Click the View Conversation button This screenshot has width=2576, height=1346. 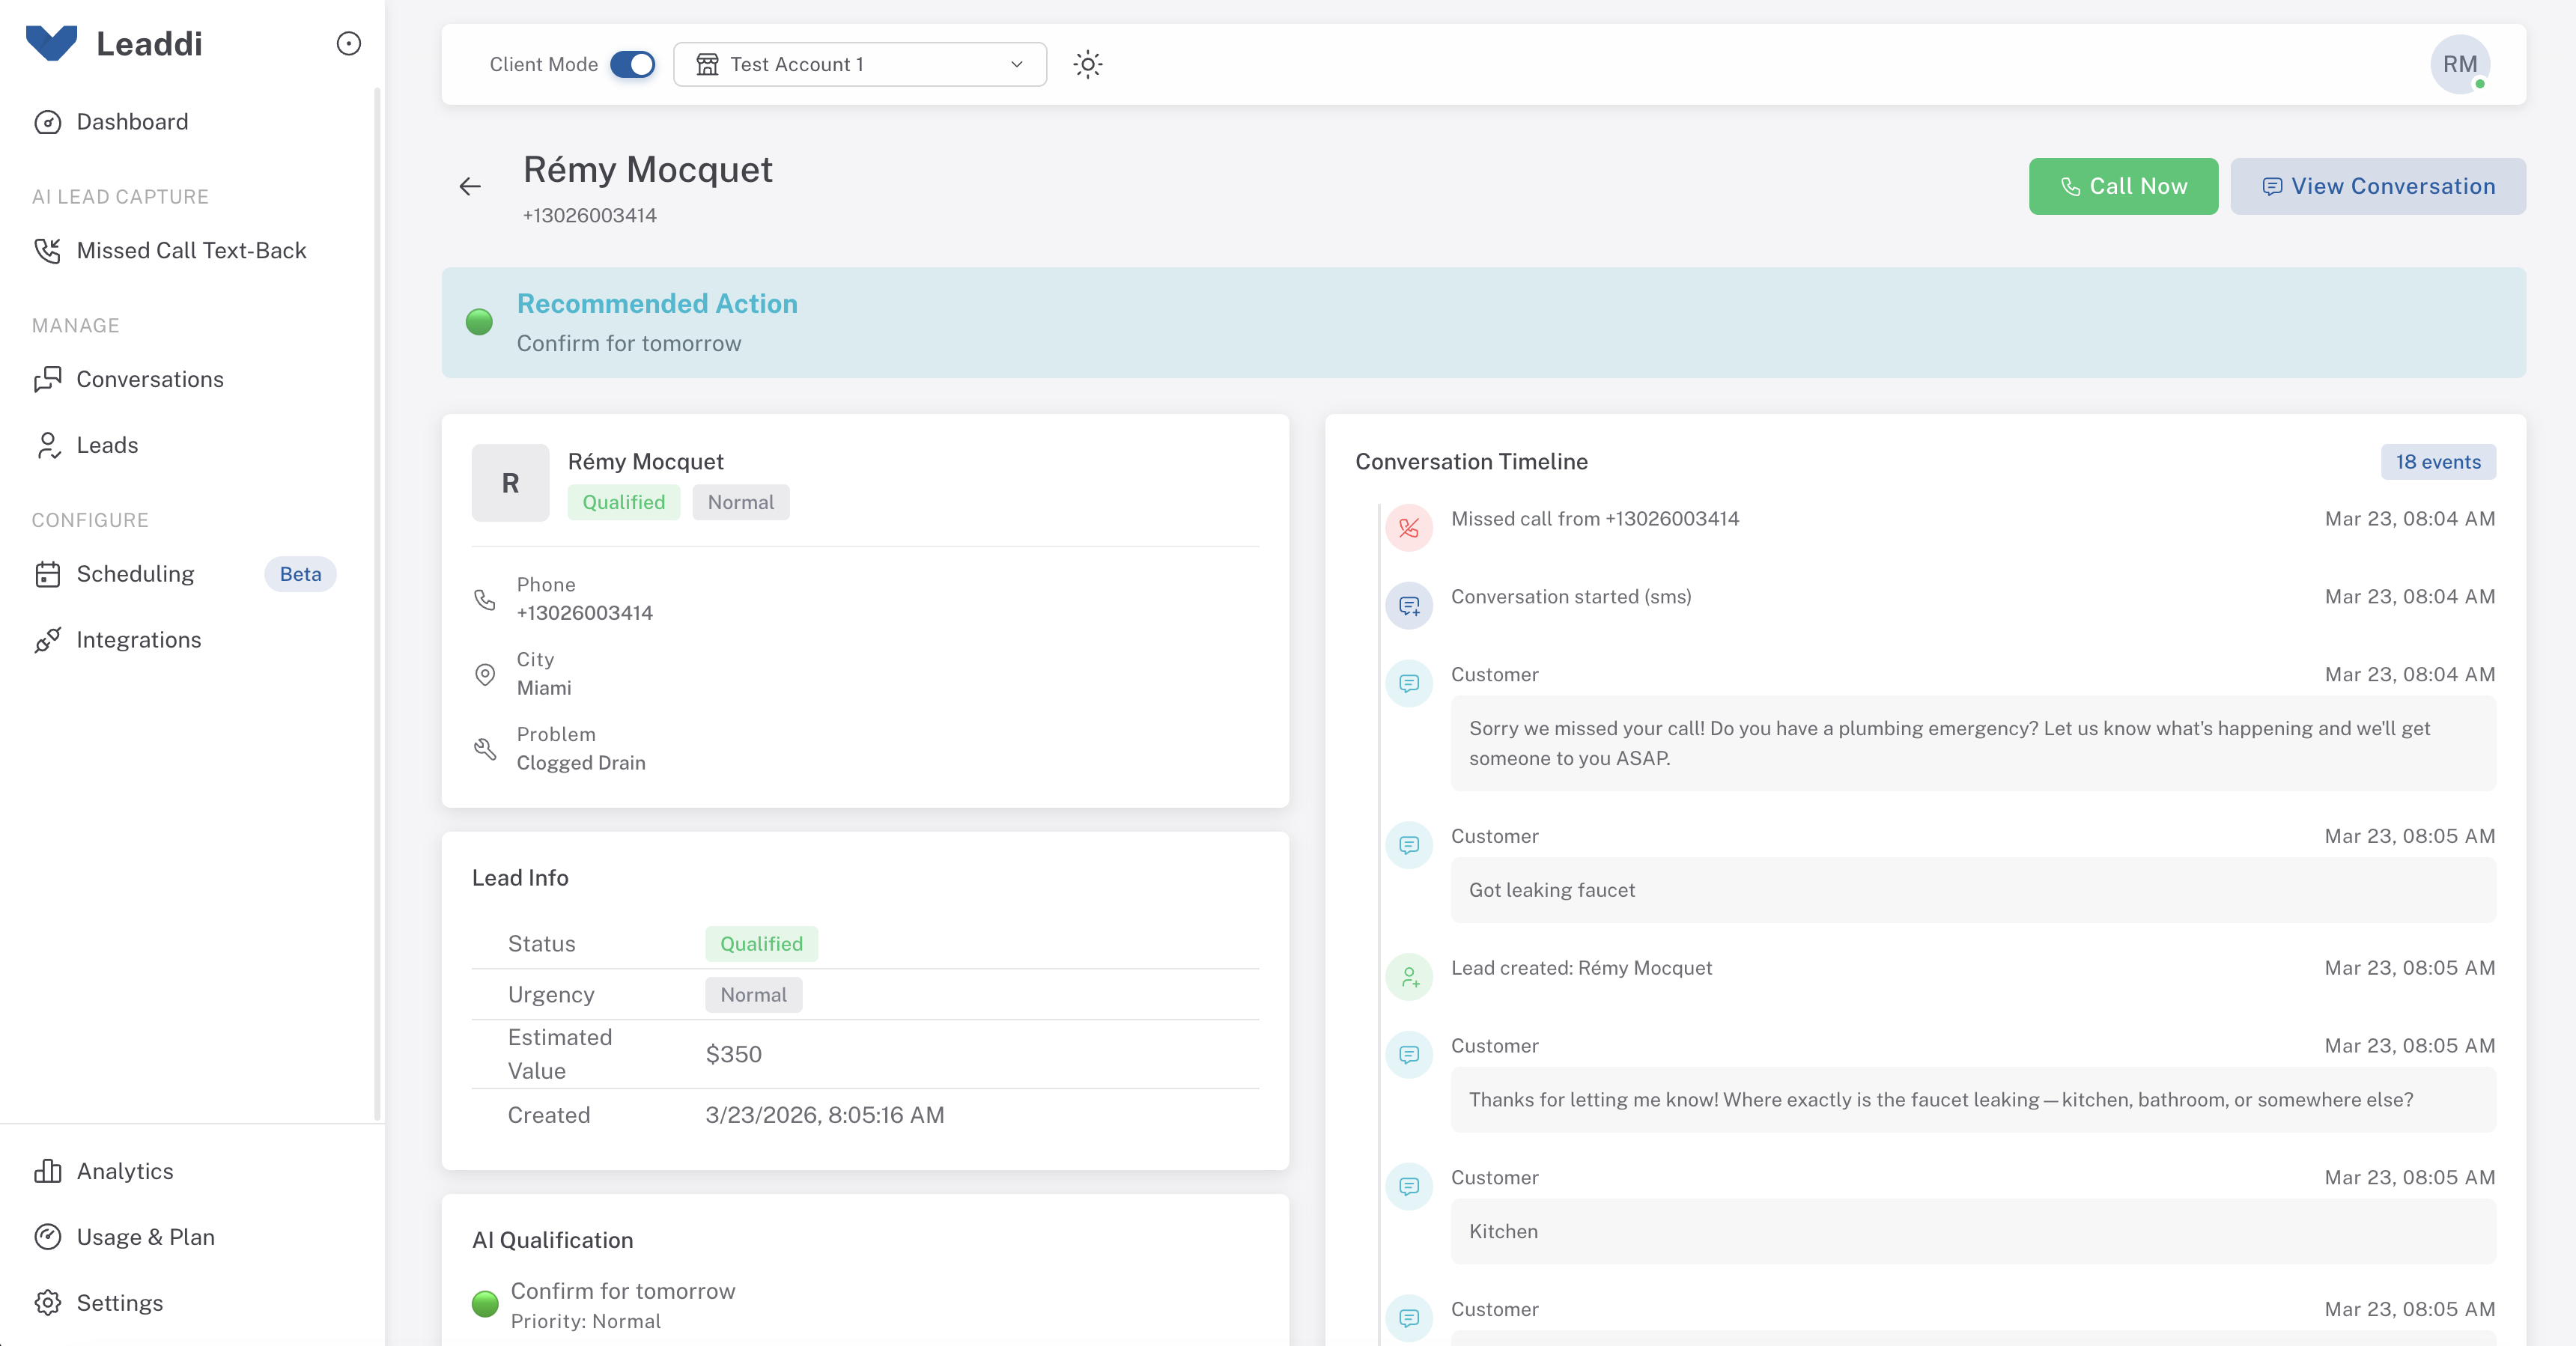(2377, 186)
